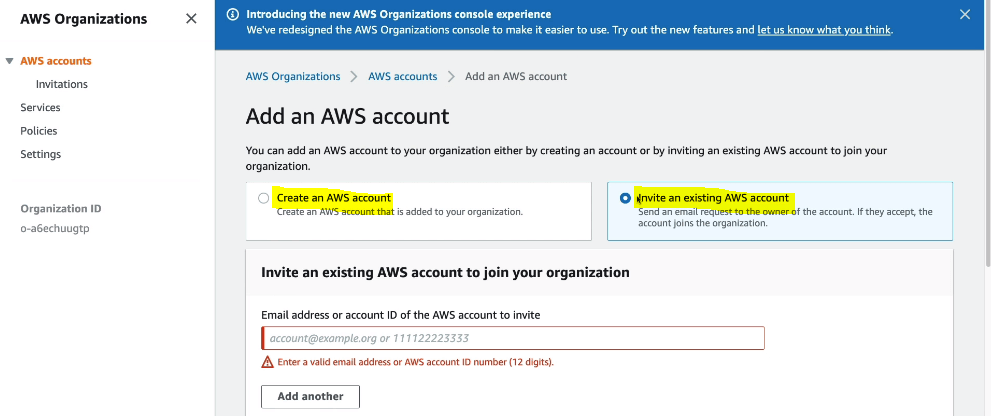Click the info icon in the blue banner
The width and height of the screenshot is (991, 416).
tap(233, 15)
